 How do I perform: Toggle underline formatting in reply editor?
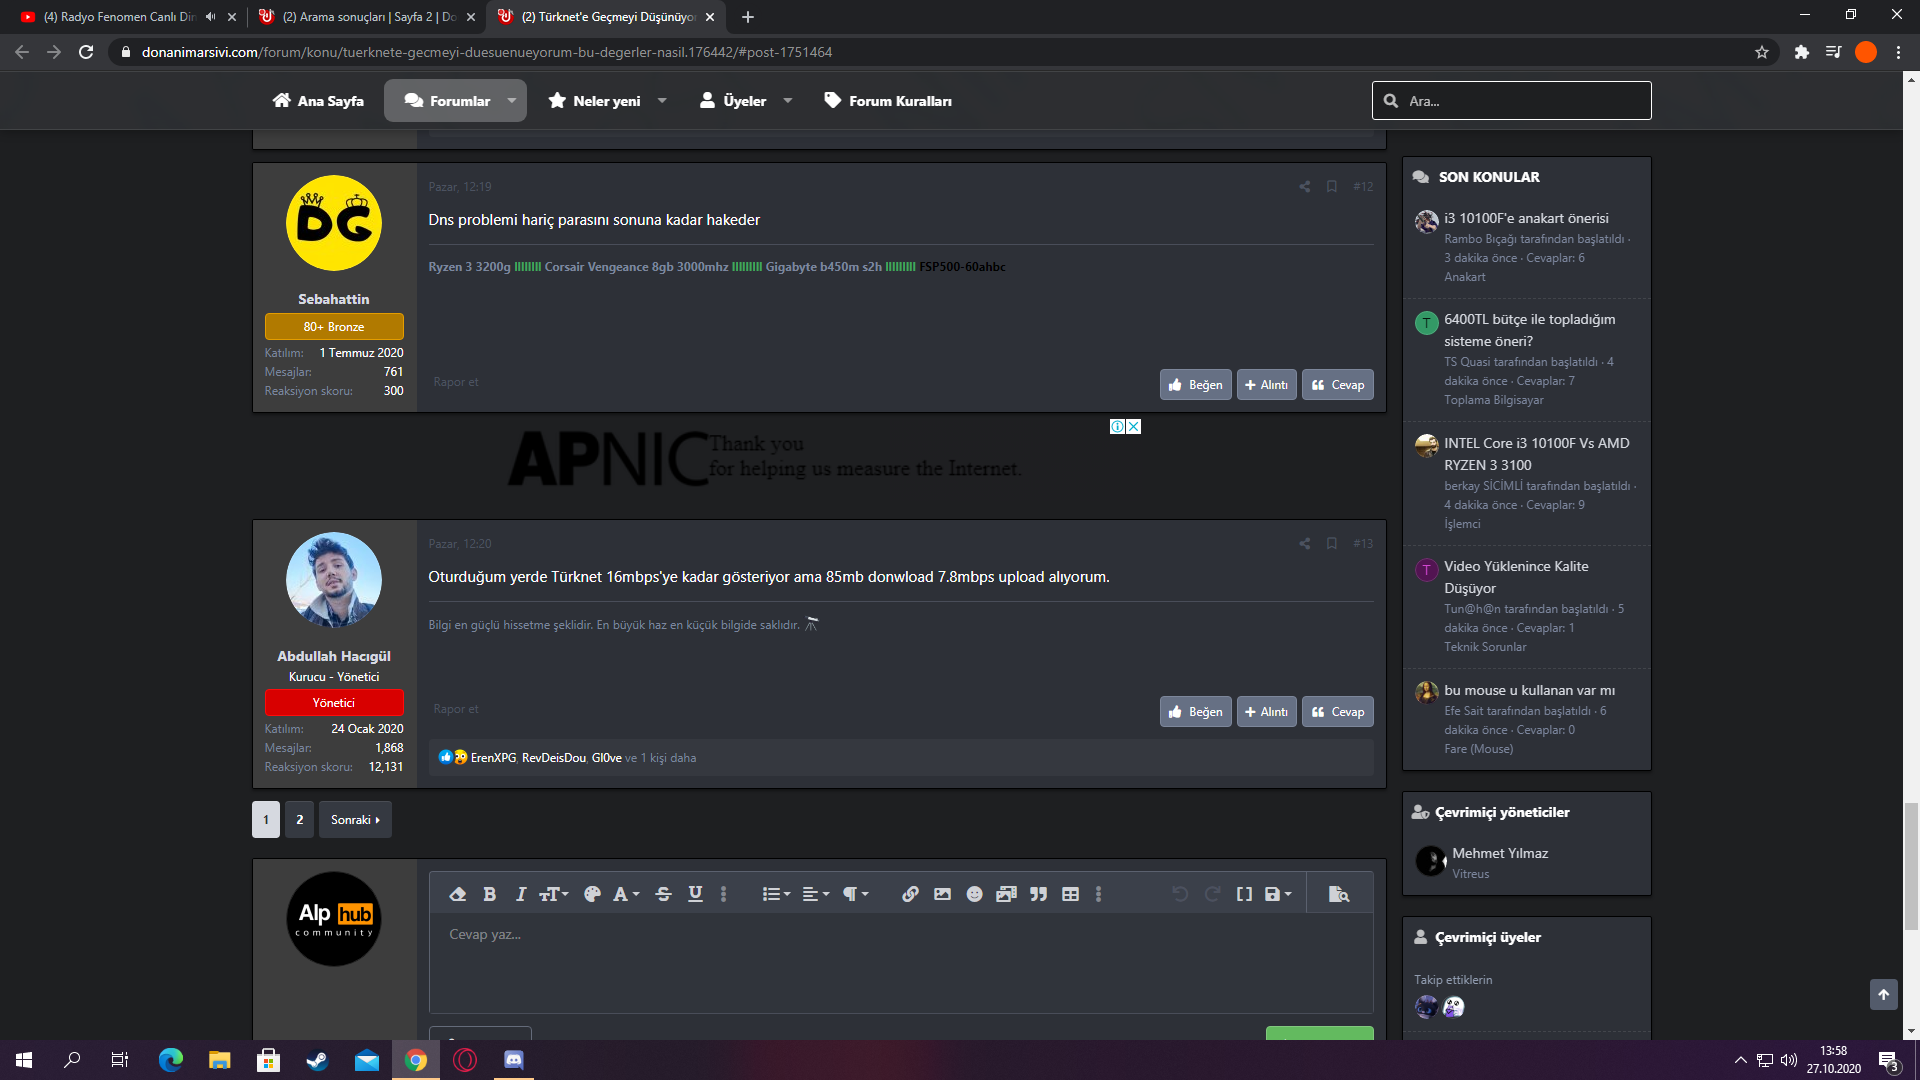tap(695, 894)
